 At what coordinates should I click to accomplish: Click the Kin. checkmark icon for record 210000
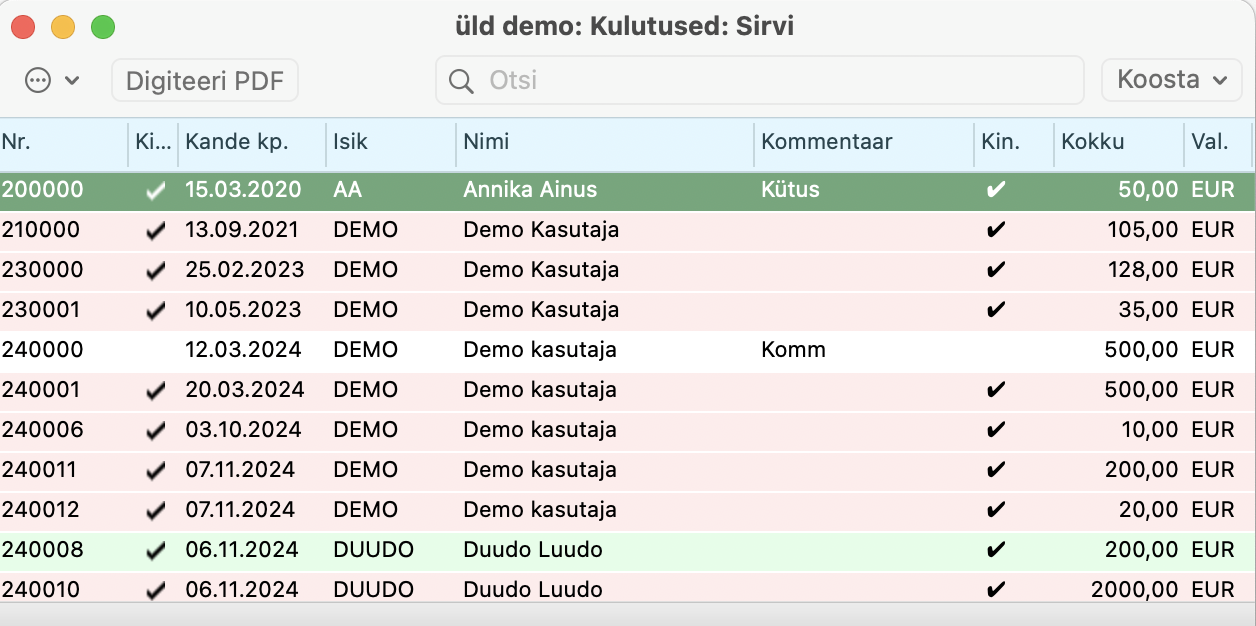click(995, 230)
